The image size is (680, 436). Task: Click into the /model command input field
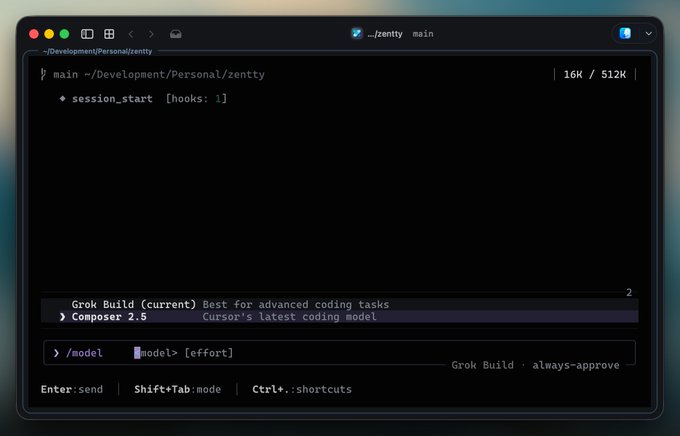[340, 353]
